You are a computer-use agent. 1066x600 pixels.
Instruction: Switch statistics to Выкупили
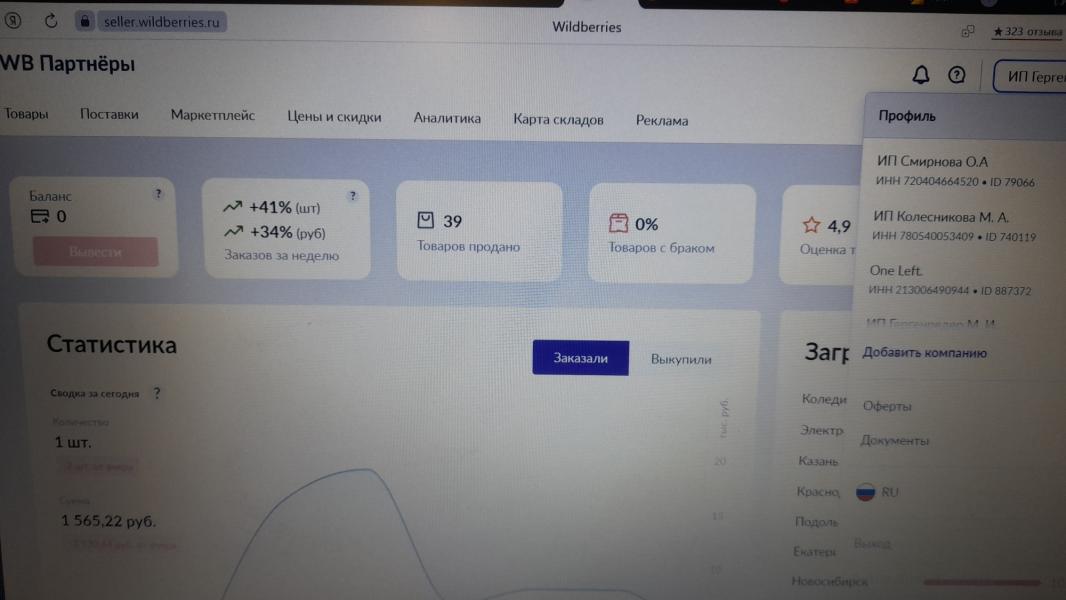(681, 359)
